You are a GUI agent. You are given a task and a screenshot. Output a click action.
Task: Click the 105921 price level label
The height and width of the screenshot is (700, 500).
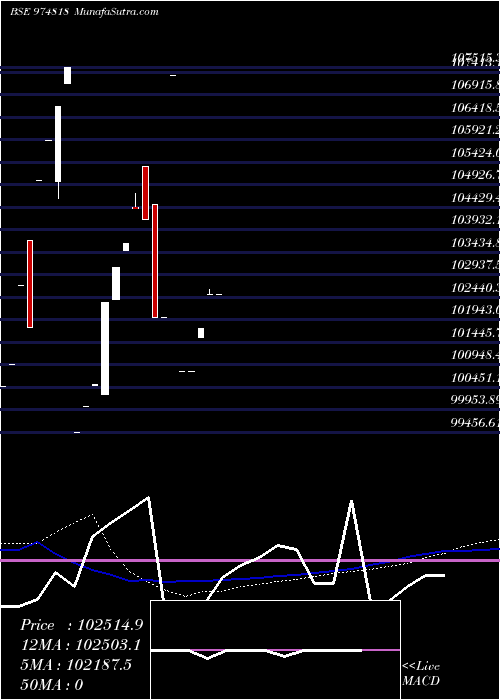475,129
